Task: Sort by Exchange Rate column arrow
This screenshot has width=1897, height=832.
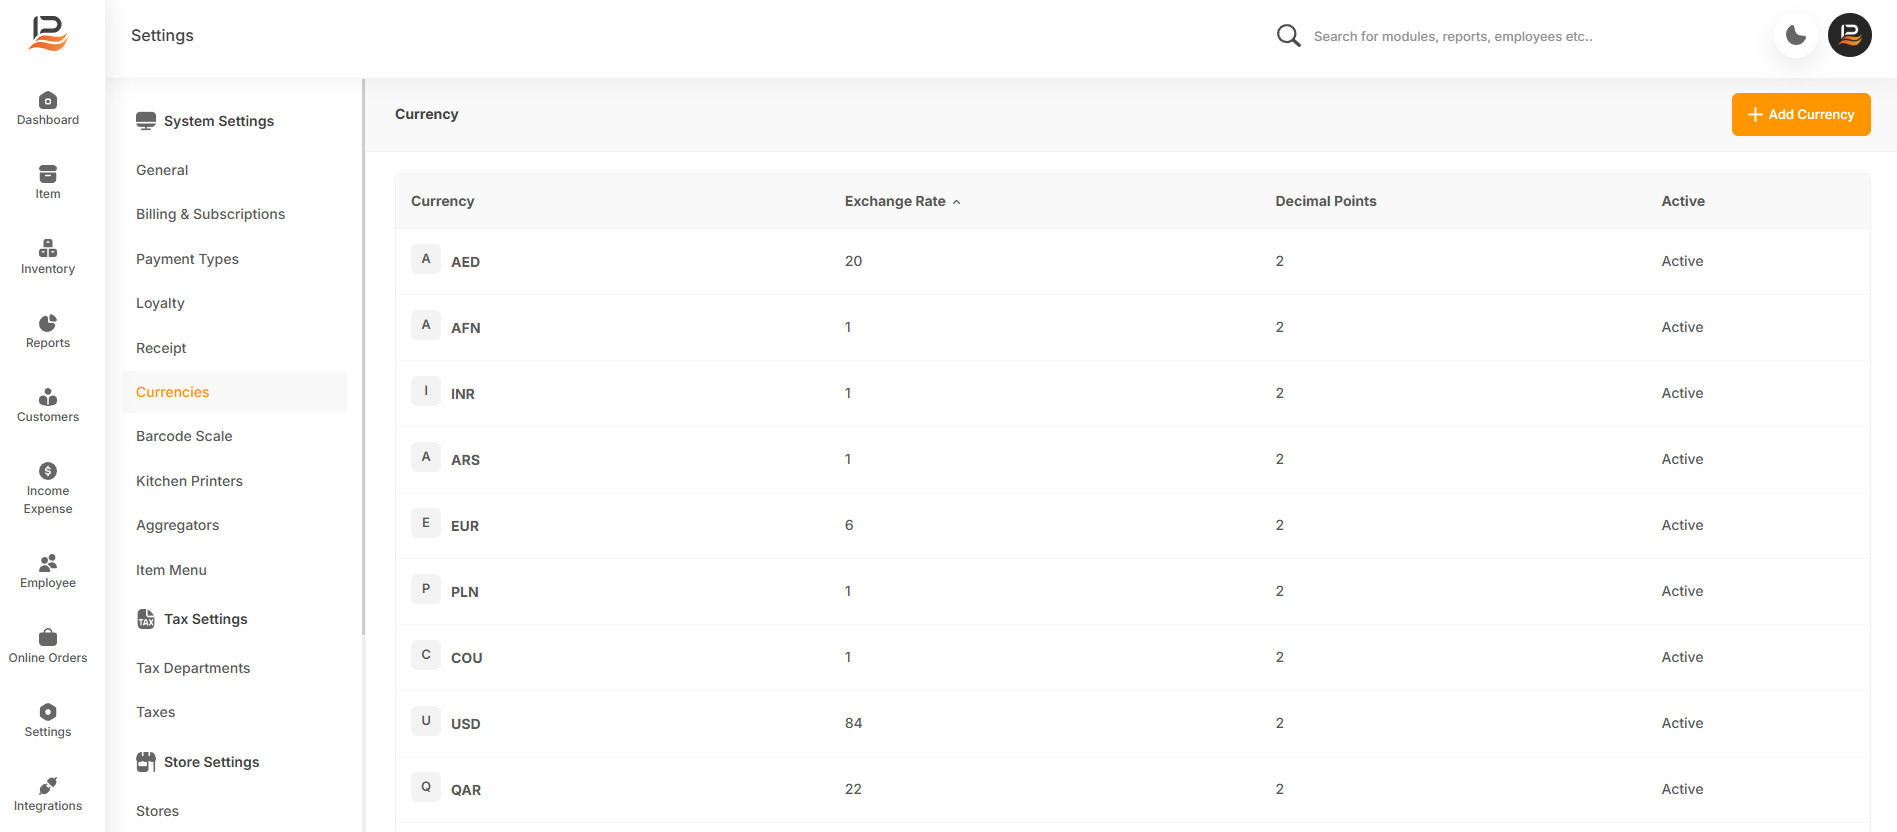Action: point(957,202)
